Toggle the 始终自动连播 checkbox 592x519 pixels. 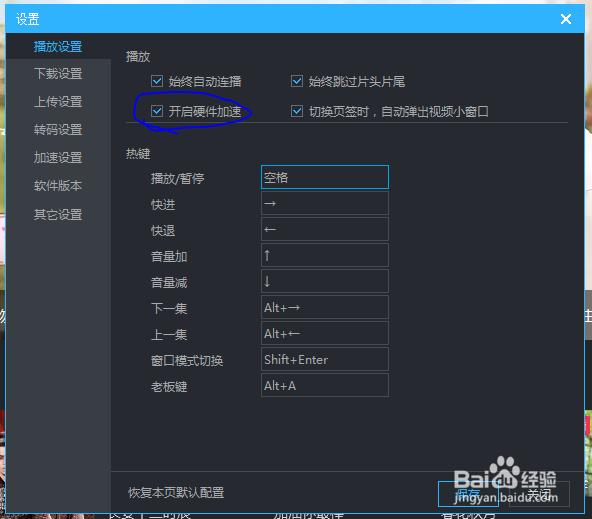157,81
